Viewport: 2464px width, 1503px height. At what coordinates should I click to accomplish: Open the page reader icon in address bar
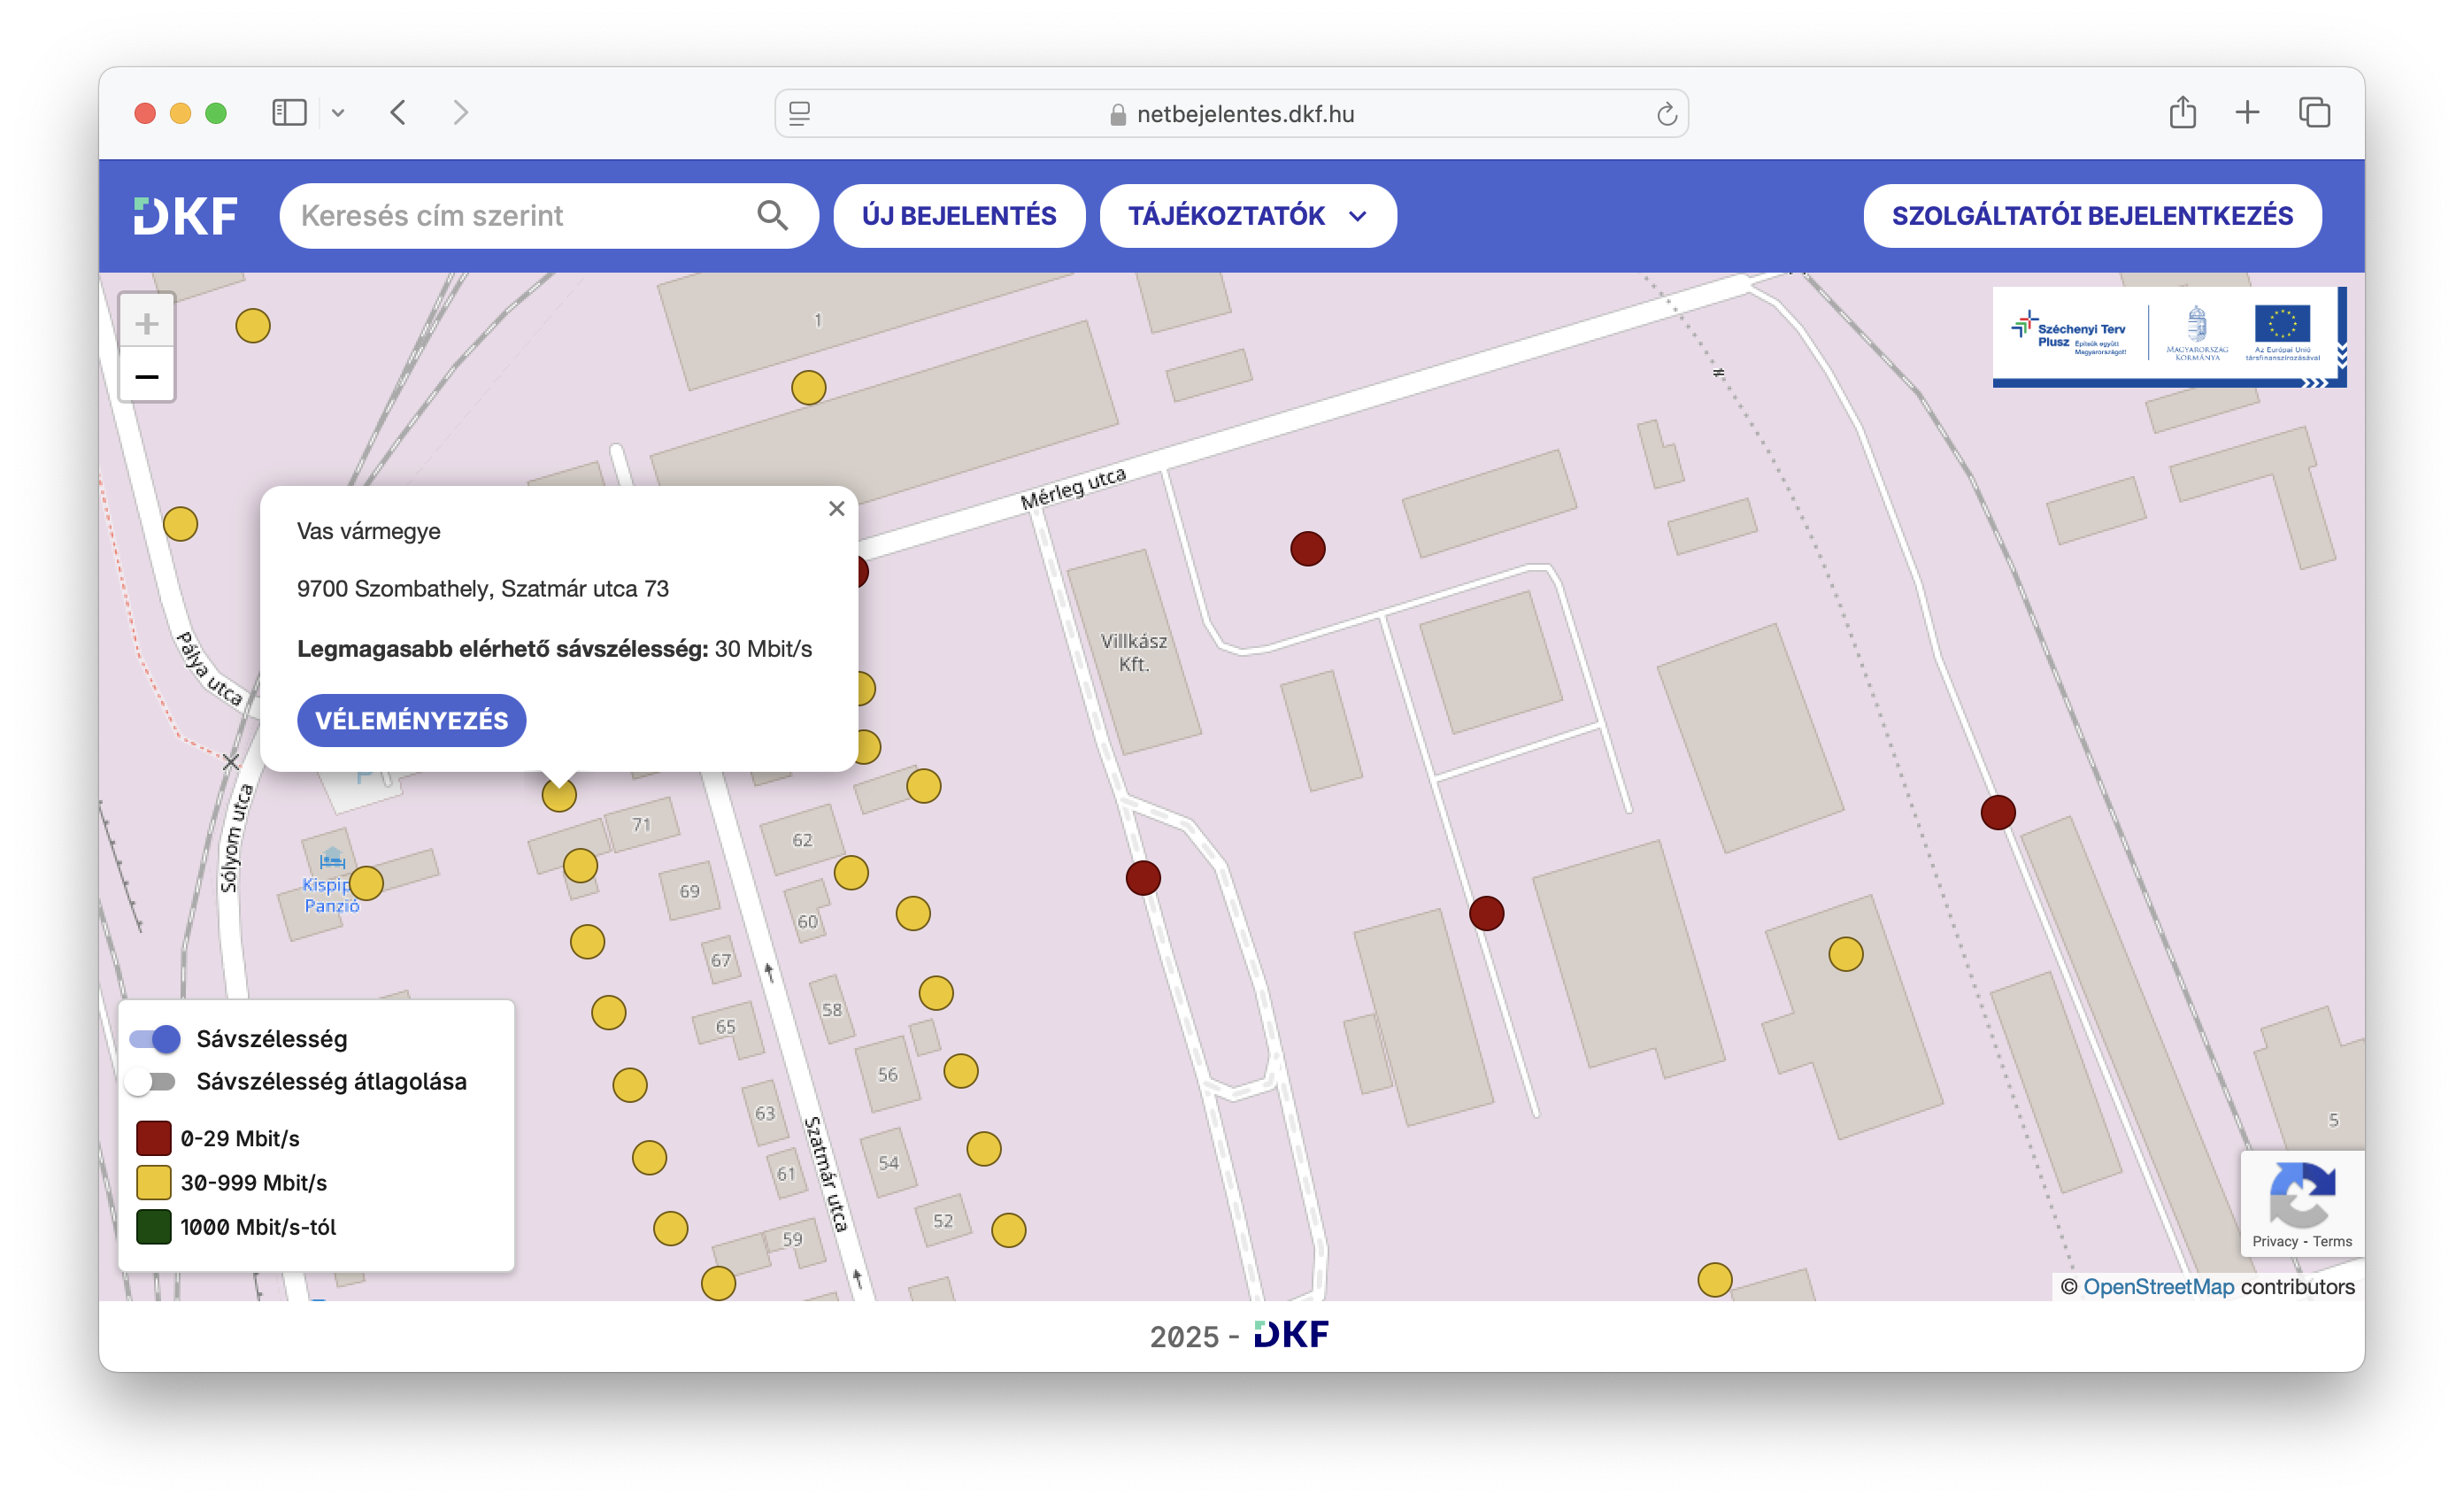(x=799, y=114)
